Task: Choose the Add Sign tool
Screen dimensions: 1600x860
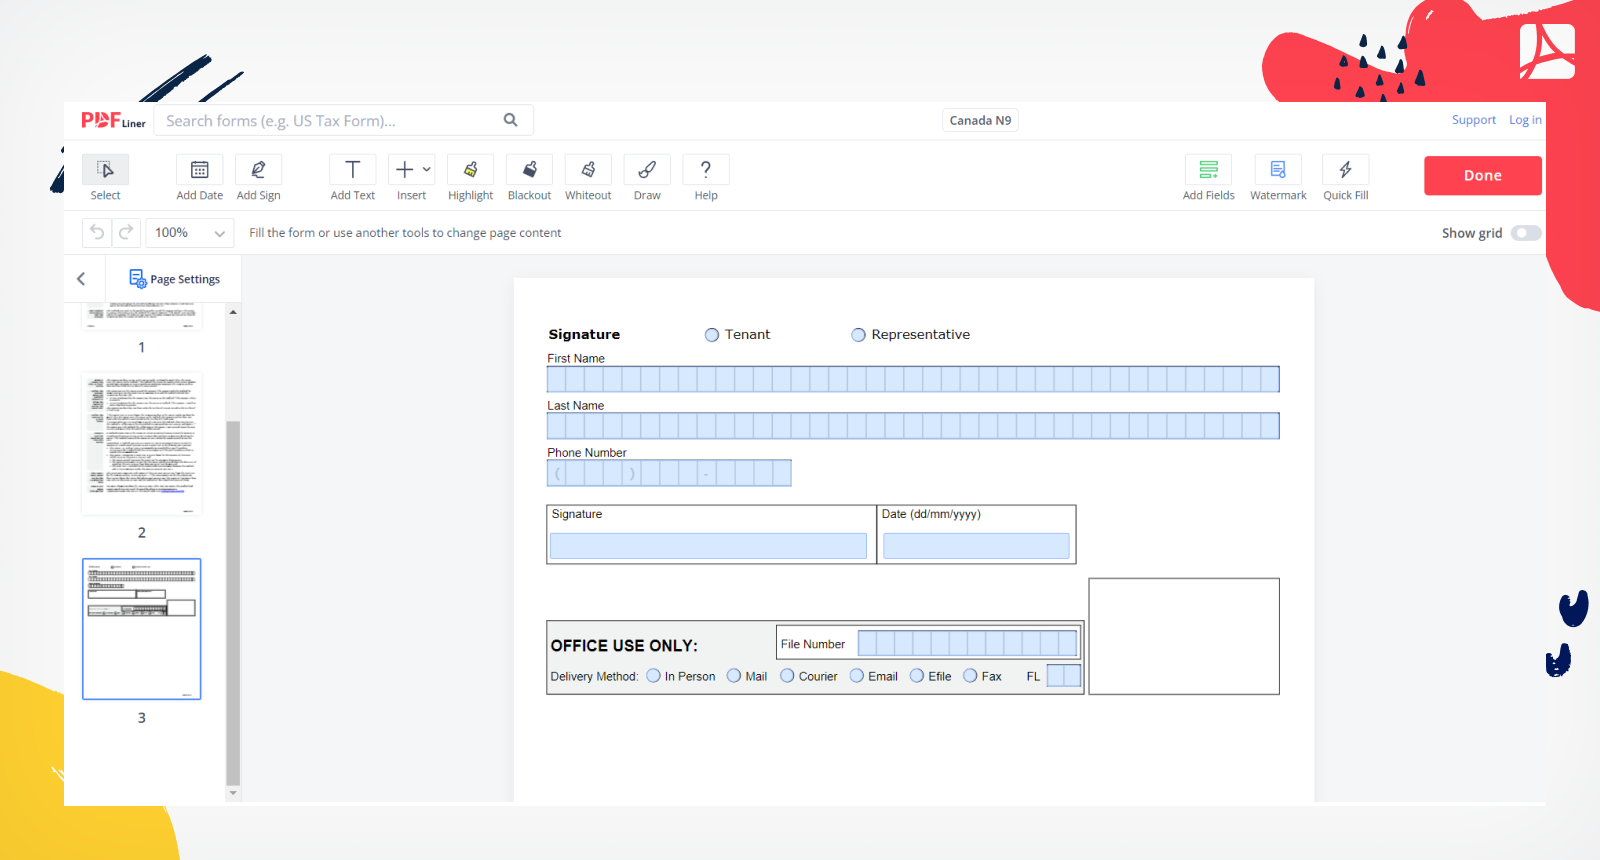Action: pos(258,170)
